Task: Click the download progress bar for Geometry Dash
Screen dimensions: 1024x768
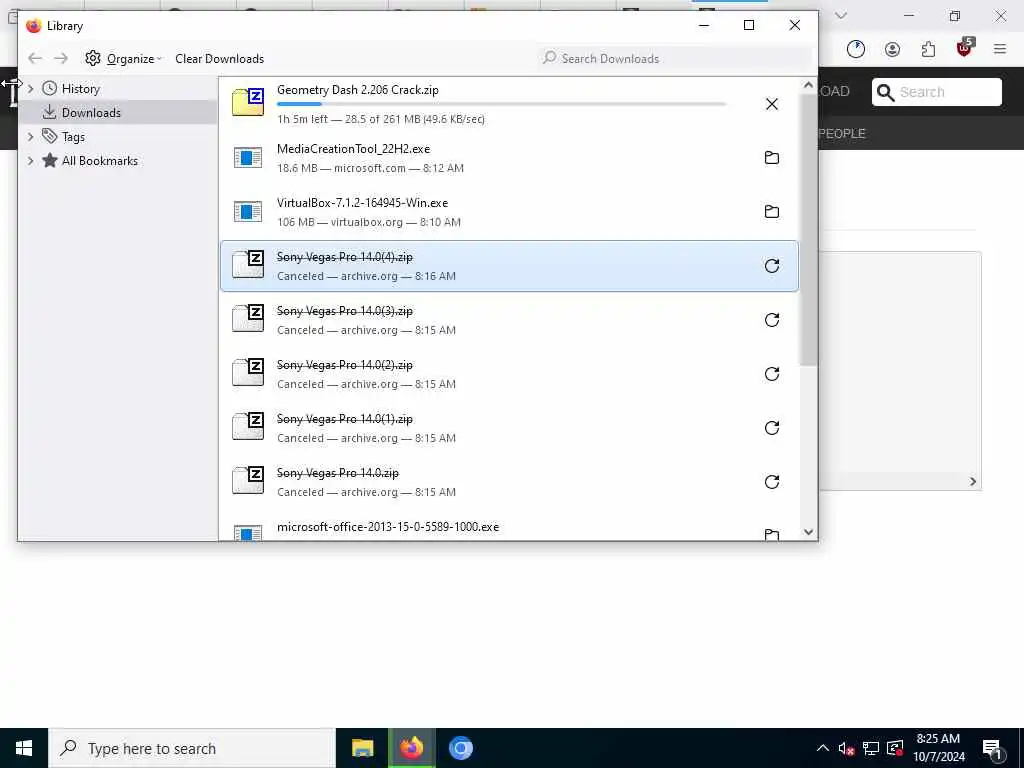Action: pos(501,104)
